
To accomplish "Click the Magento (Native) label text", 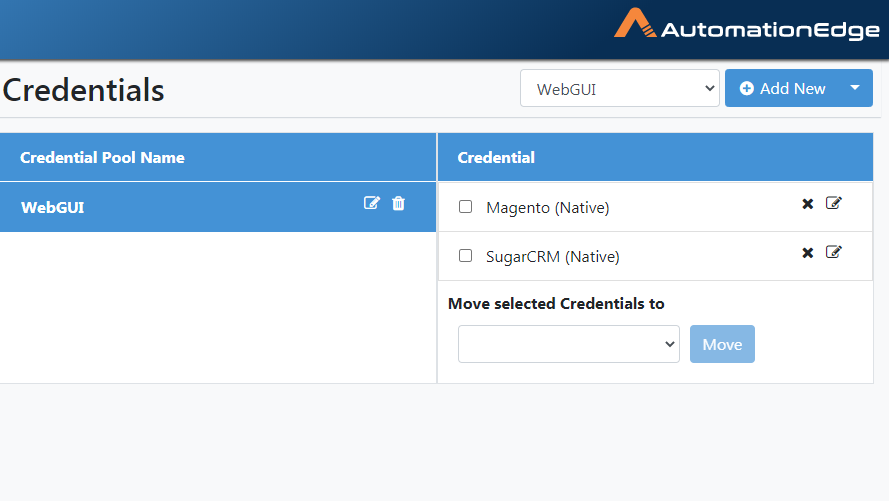I will (x=548, y=208).
